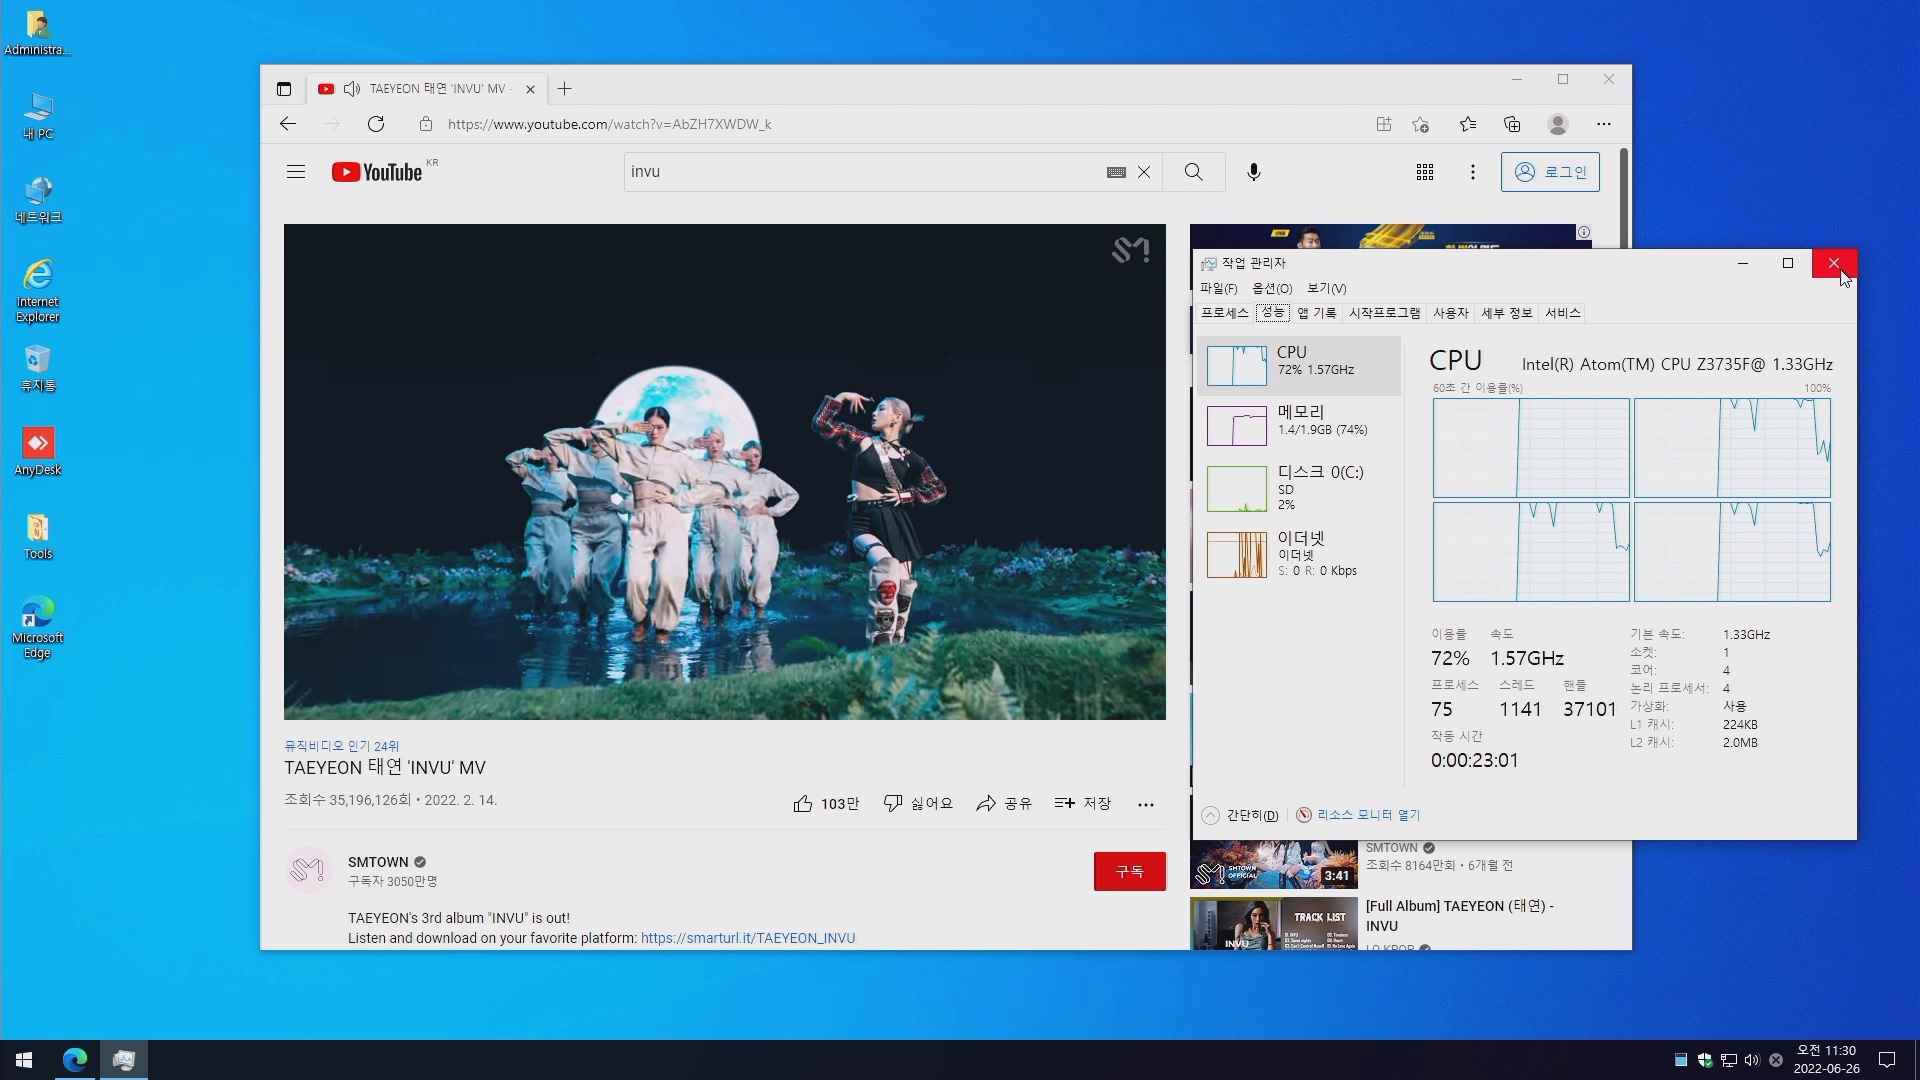Open [Full Album] TAEYEON INVU video
Image resolution: width=1920 pixels, height=1080 pixels.
click(1460, 916)
